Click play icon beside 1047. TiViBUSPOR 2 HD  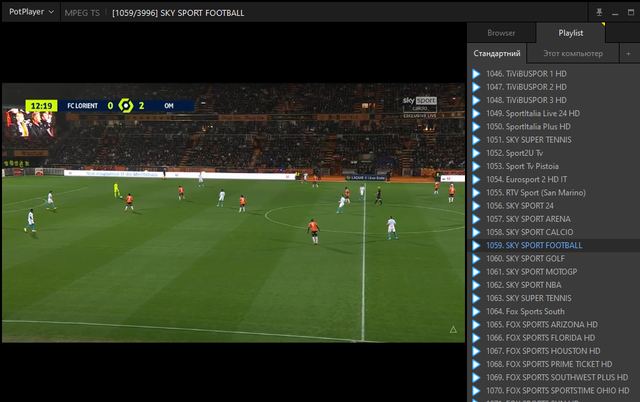pos(476,87)
